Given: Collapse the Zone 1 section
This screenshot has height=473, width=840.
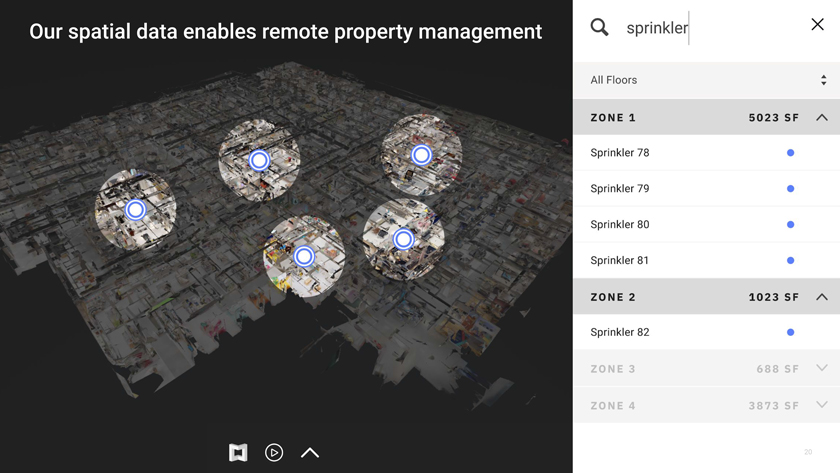Looking at the screenshot, I should pyautogui.click(x=821, y=118).
